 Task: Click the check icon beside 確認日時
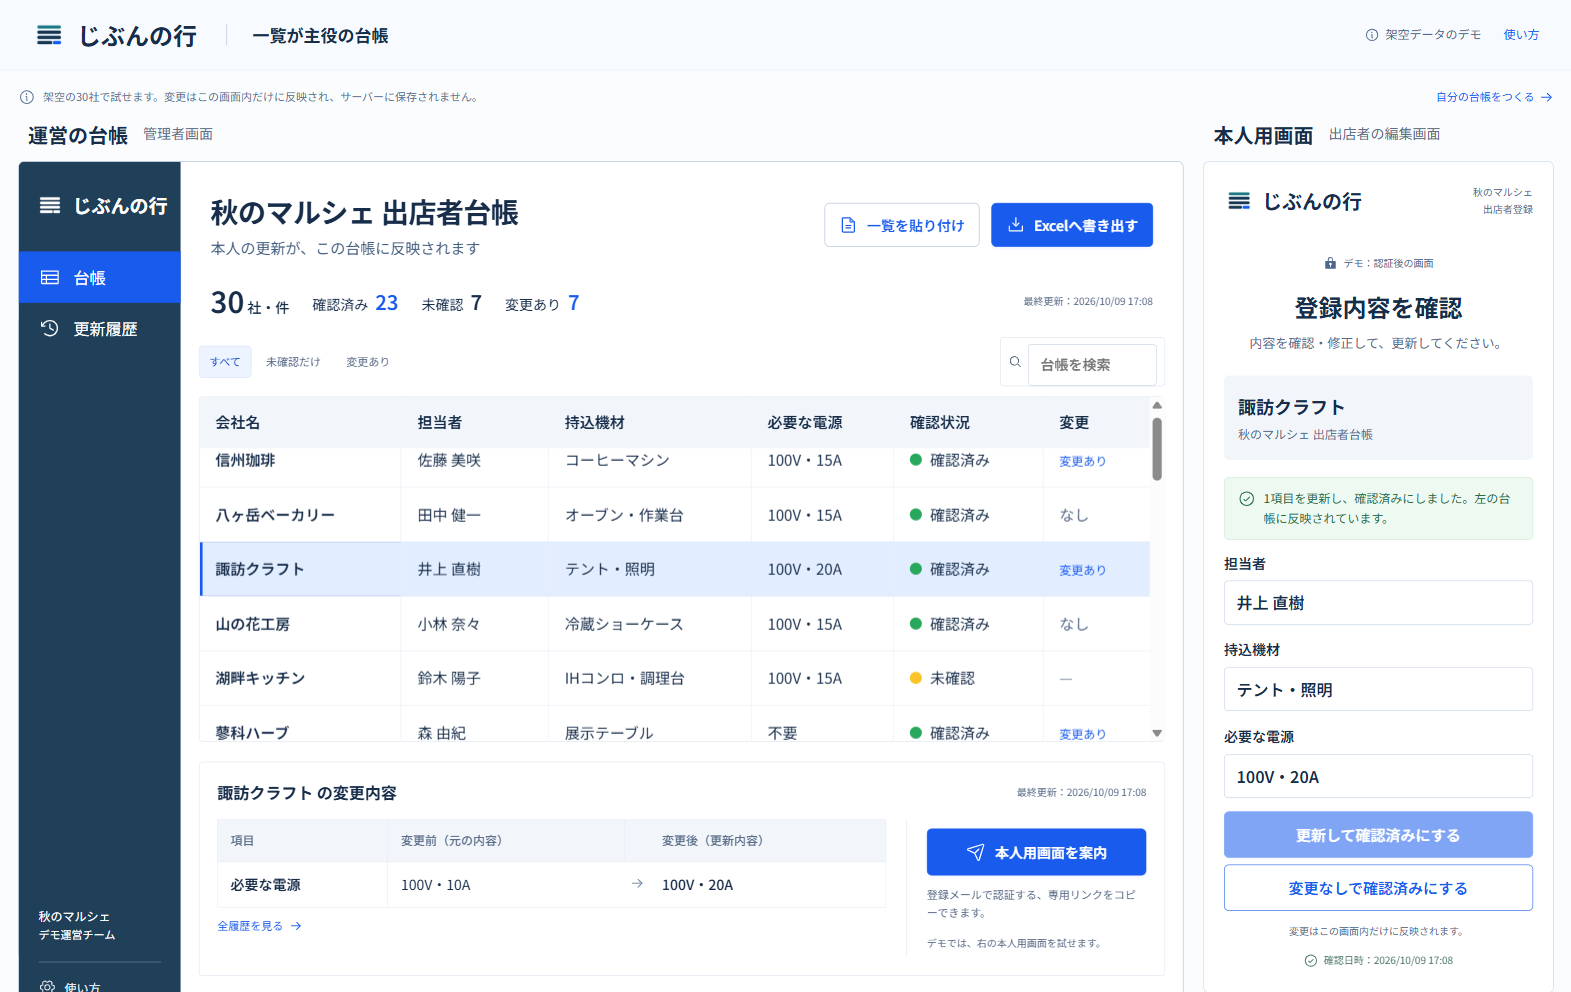click(x=1310, y=960)
